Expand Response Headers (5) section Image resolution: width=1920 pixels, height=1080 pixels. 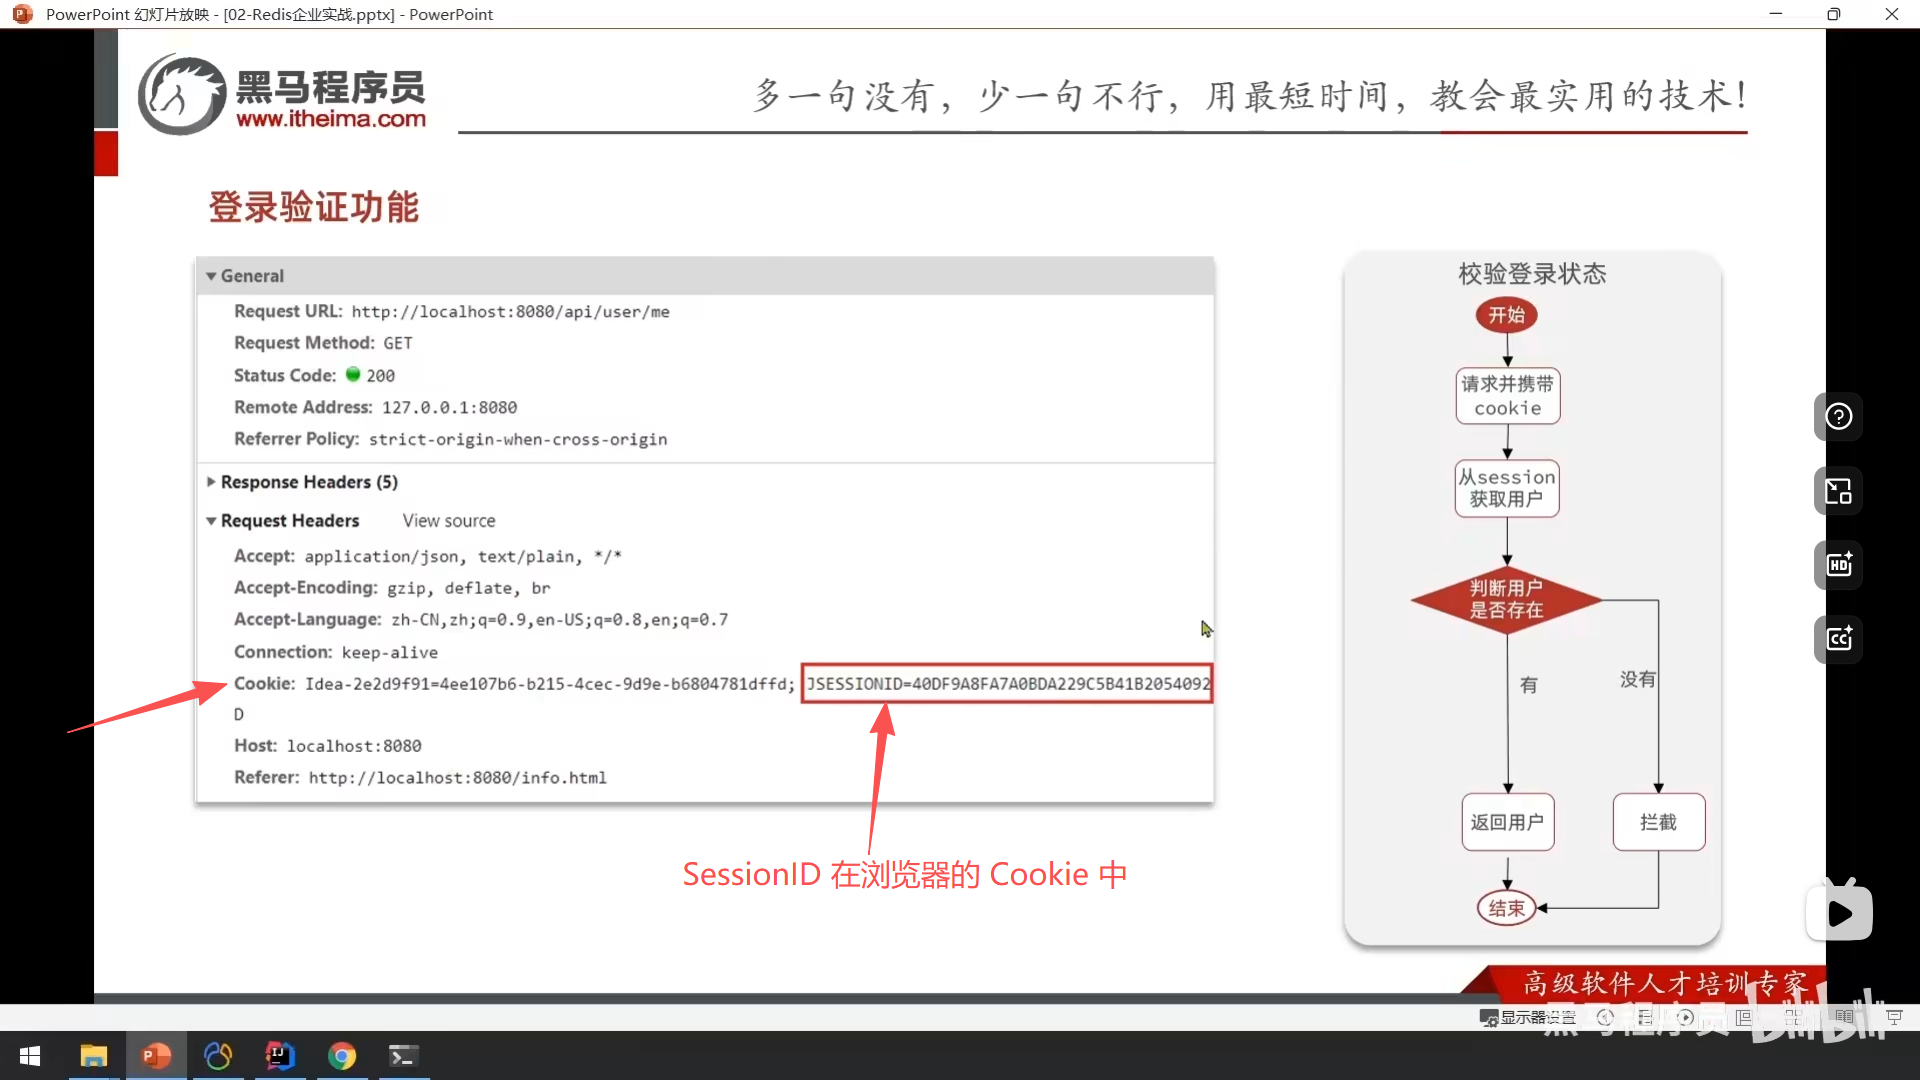tap(211, 482)
